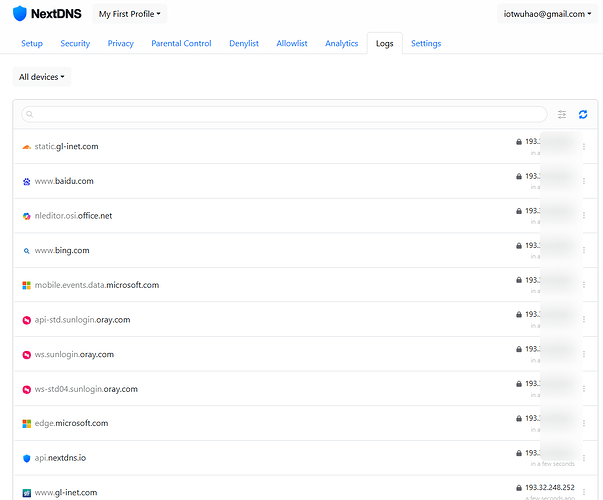
Task: Click the lock icon on the www.bing.com row
Action: tap(519, 245)
